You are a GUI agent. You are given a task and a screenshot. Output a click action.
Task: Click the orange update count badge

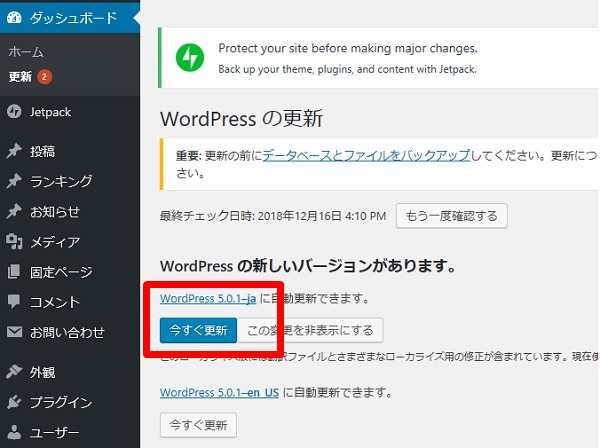pyautogui.click(x=44, y=77)
